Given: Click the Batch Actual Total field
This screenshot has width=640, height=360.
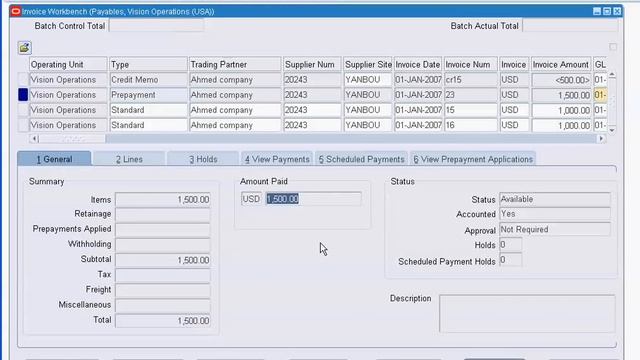Looking at the screenshot, I should (570, 26).
